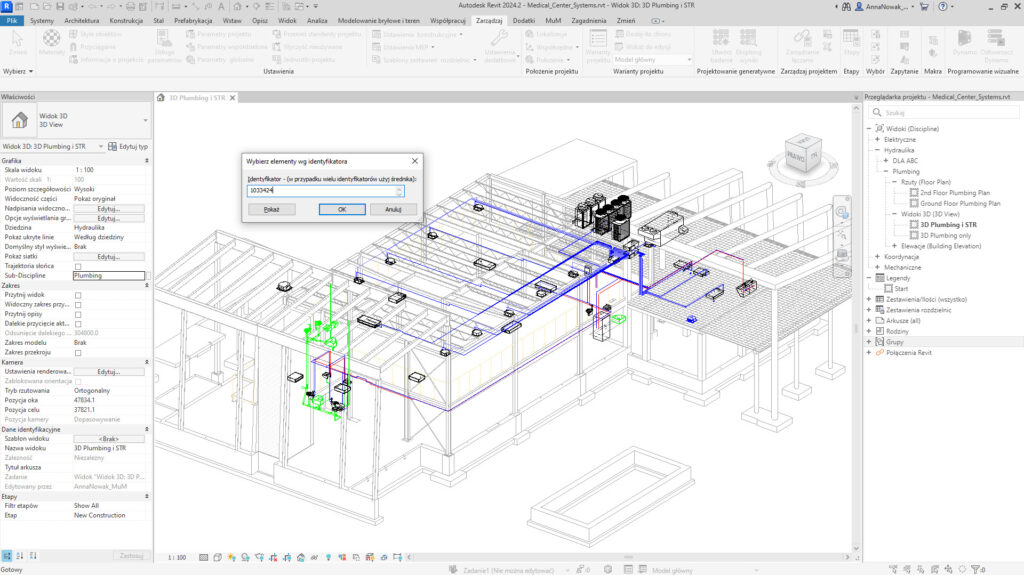1024x575 pixels.
Task: Close the 3D Plumbing i STR view tab
Action: (234, 98)
